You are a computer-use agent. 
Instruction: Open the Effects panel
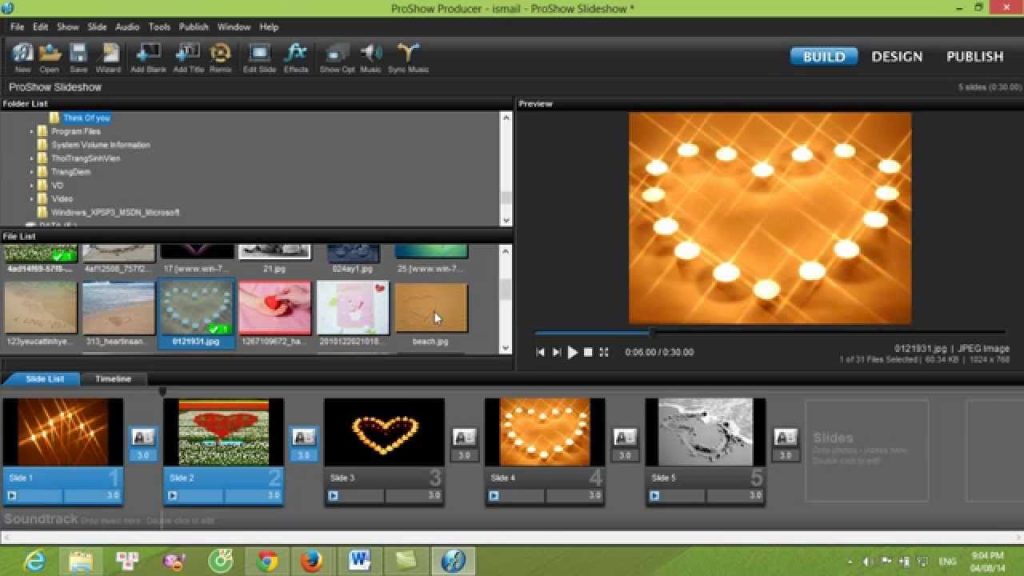pos(297,56)
